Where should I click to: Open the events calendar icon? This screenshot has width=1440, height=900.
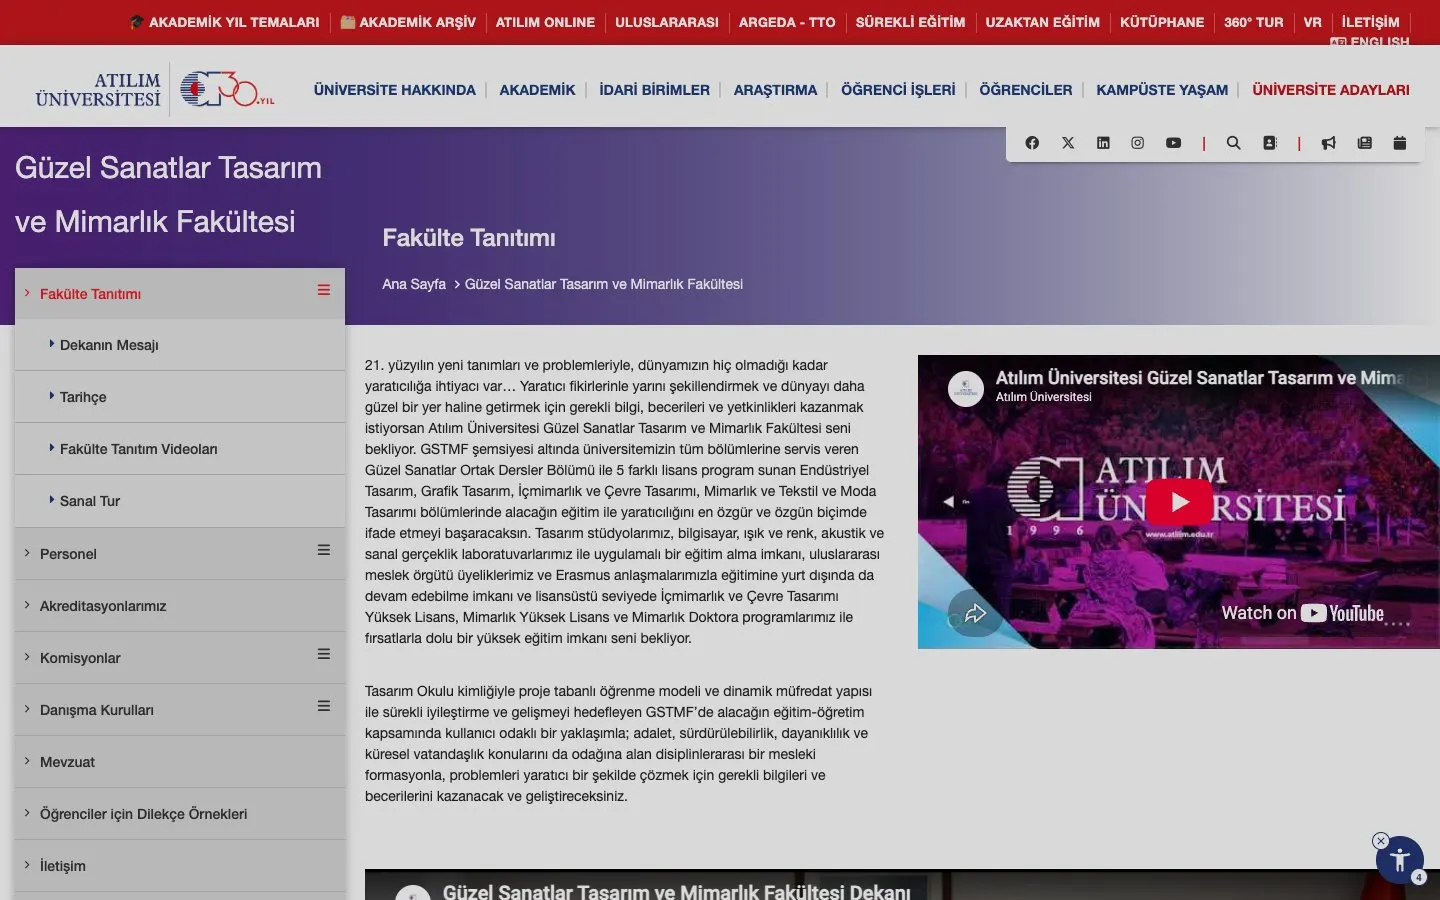[1399, 143]
